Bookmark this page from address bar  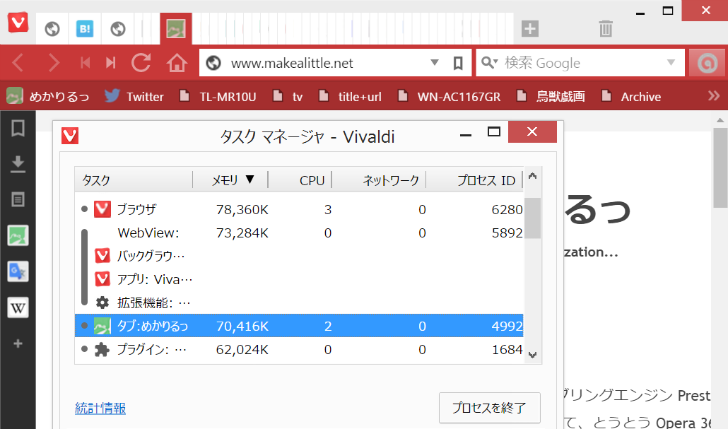458,63
